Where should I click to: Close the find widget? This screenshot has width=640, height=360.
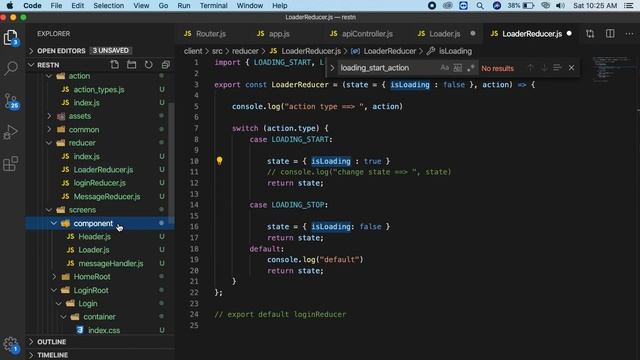click(x=571, y=68)
